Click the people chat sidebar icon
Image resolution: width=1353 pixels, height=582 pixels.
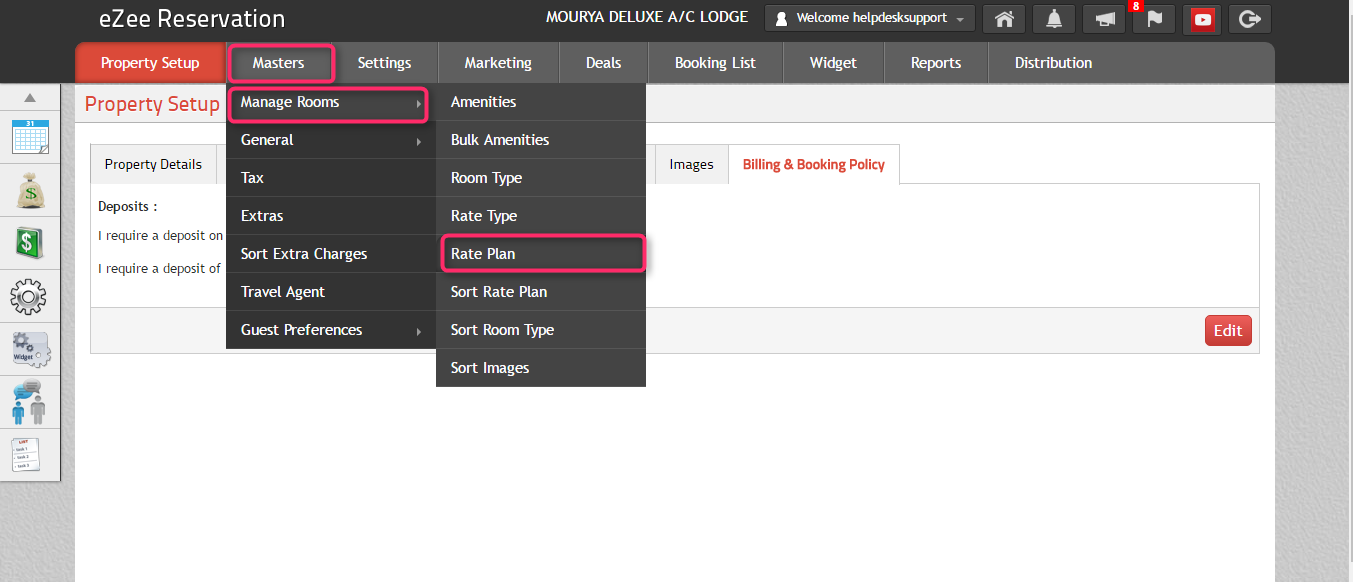(30, 401)
